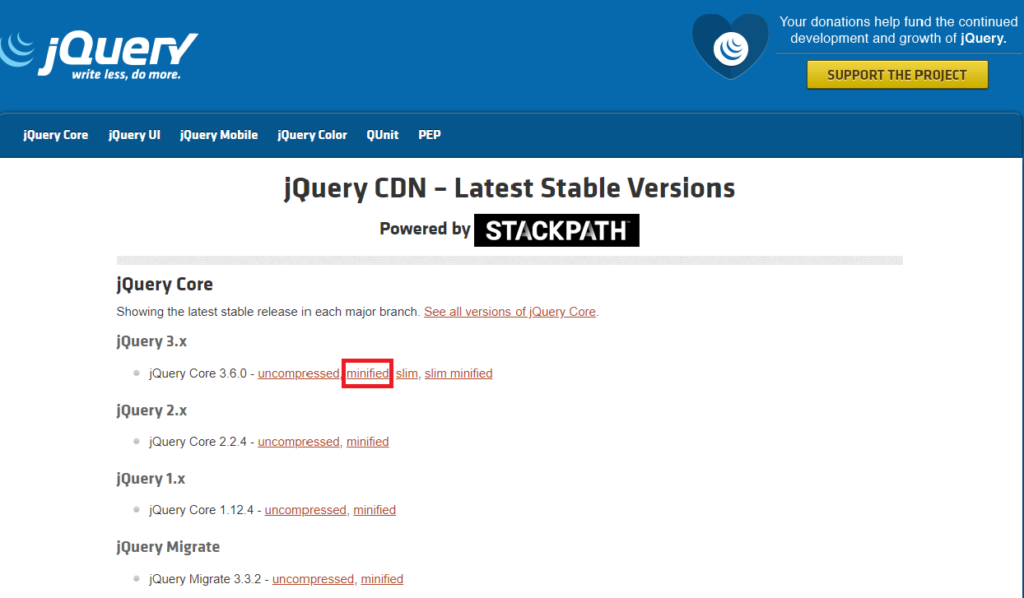
Task: Go to jQuery Mobile in navigation
Action: (219, 135)
